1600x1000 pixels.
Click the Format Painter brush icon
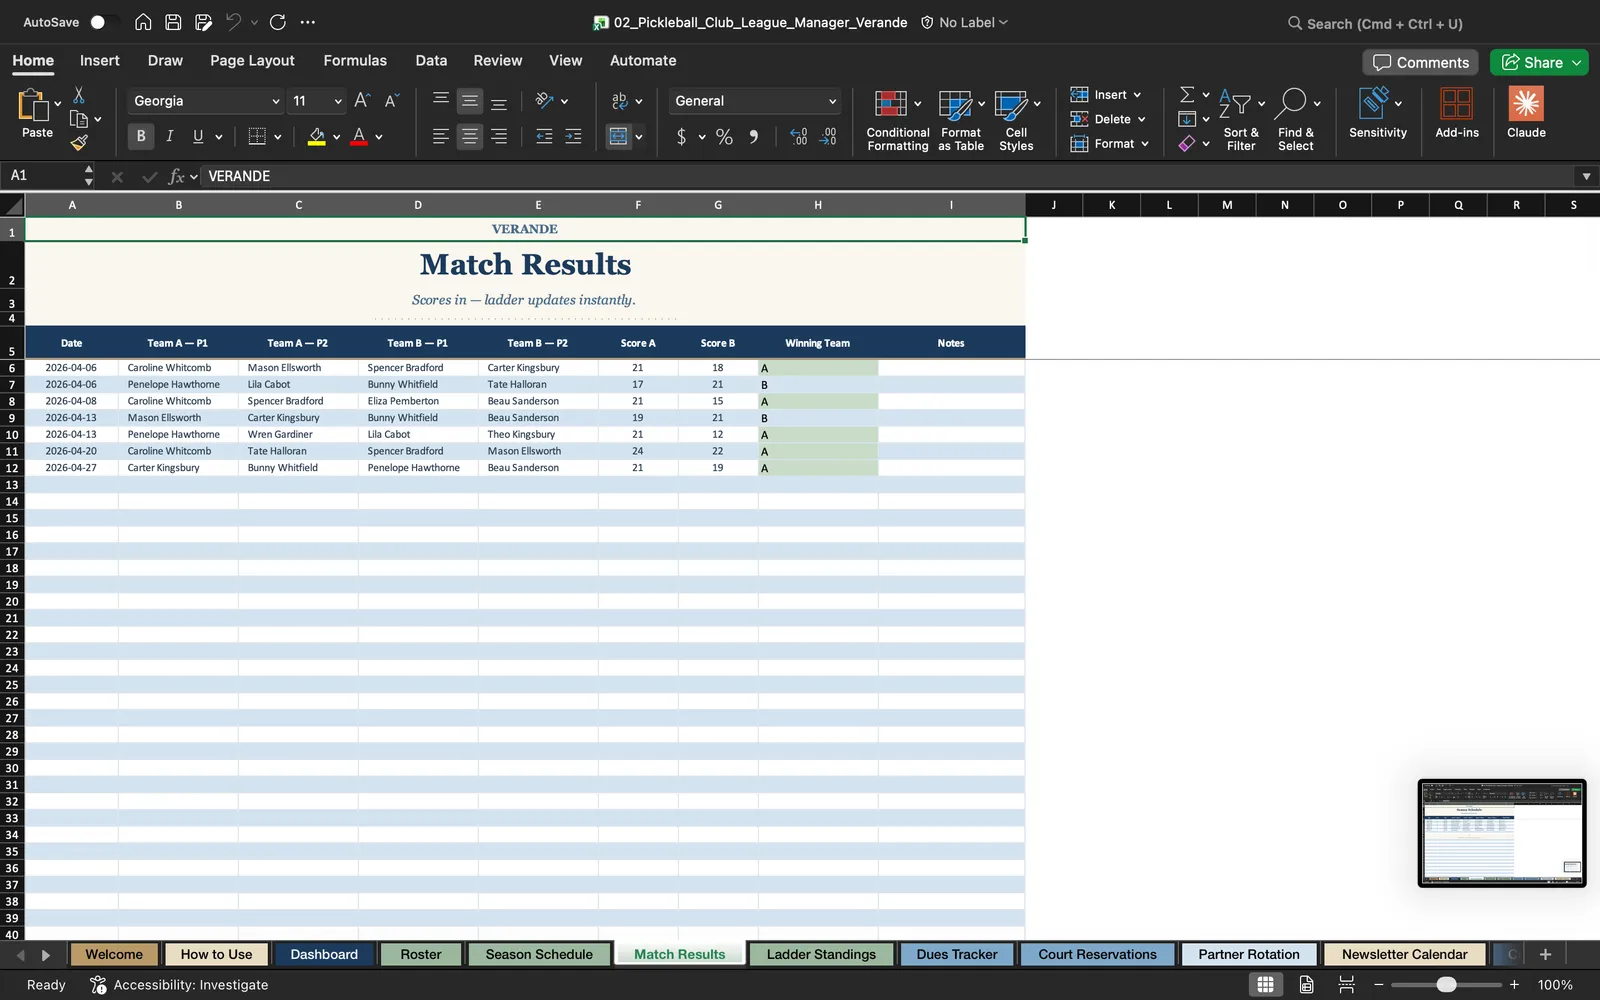[79, 143]
